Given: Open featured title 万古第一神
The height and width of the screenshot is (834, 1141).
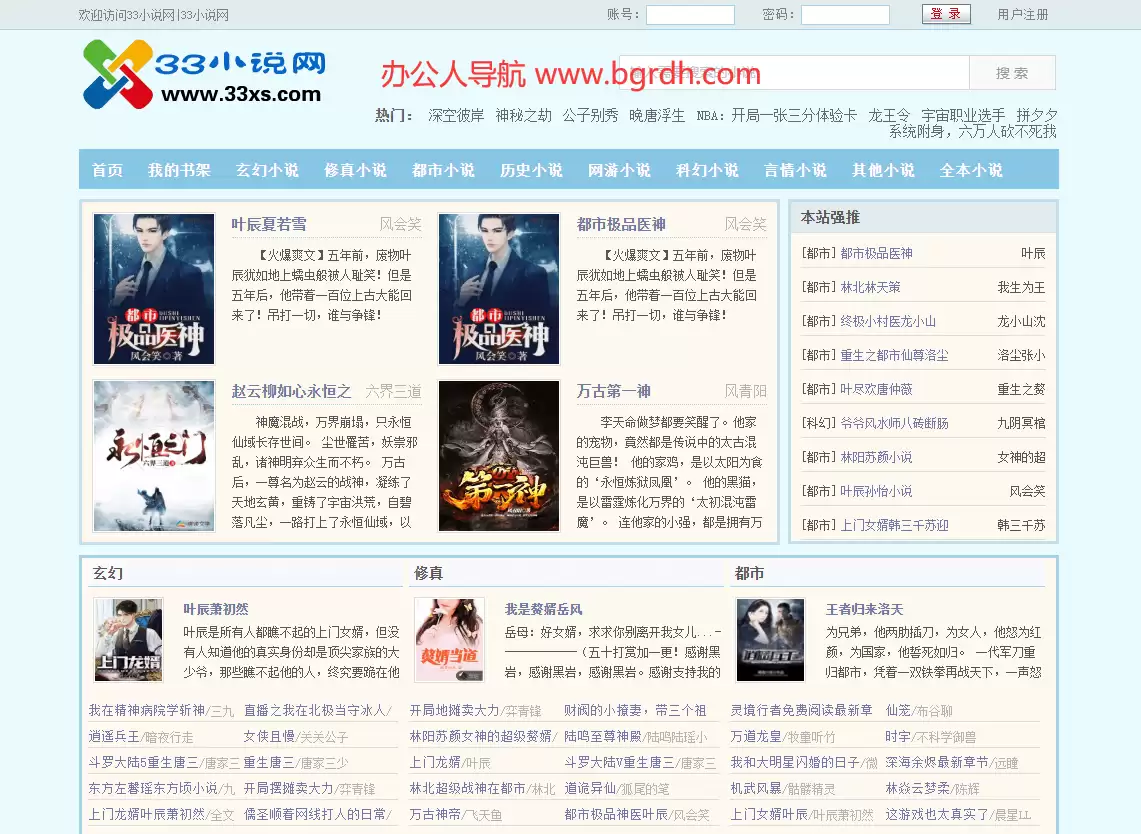Looking at the screenshot, I should click(x=613, y=391).
